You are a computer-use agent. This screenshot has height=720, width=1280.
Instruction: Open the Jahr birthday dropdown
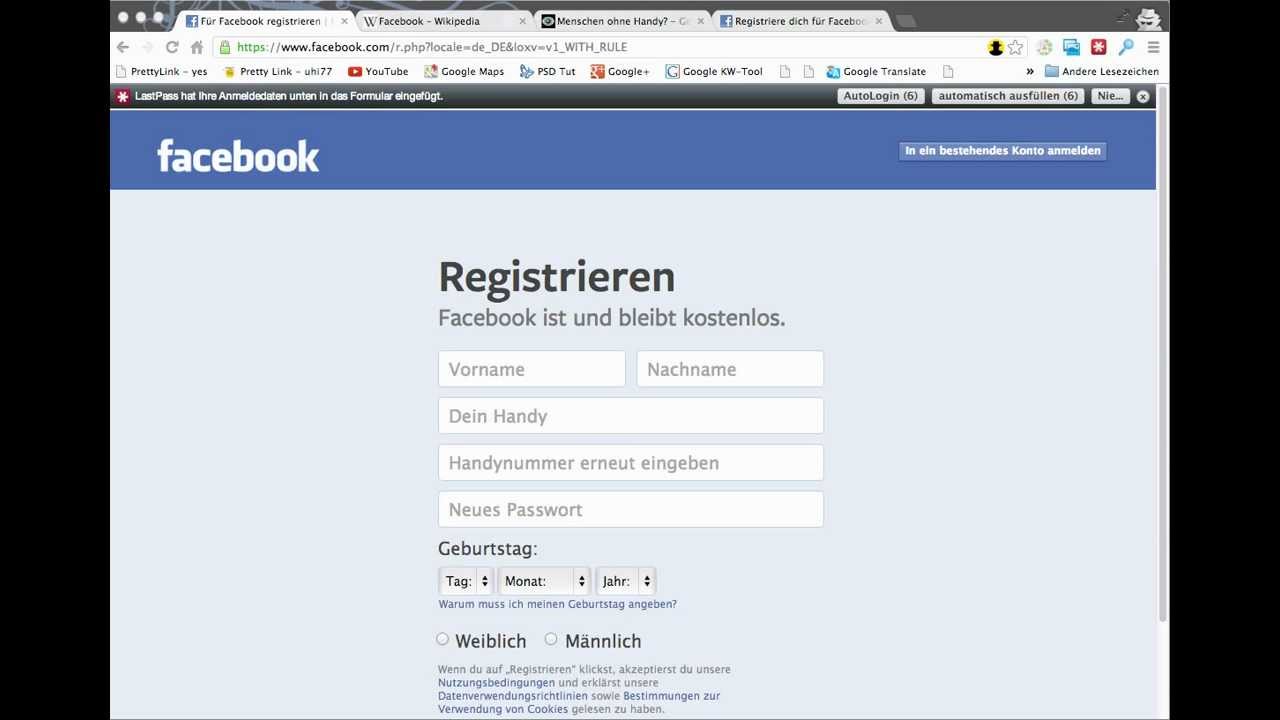tap(626, 581)
